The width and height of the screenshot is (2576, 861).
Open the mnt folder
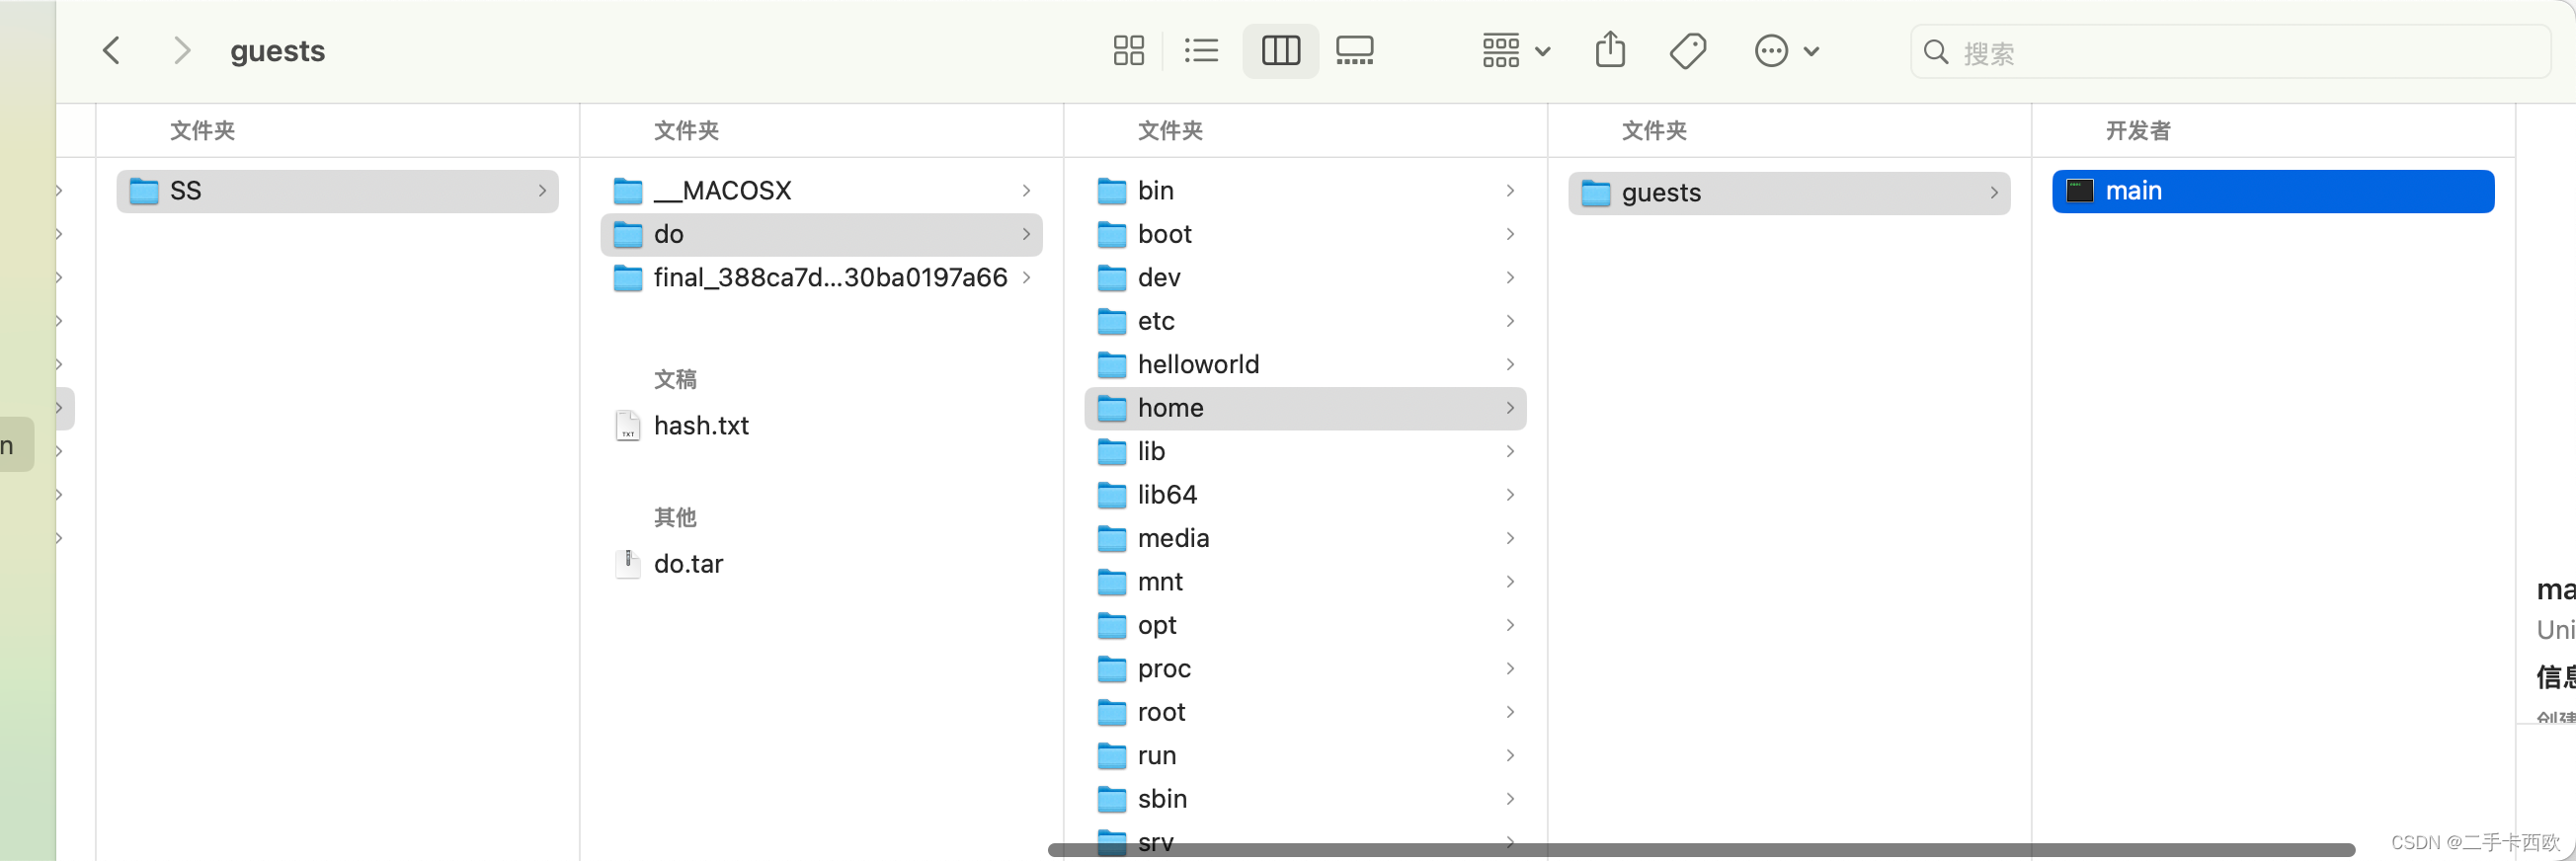1305,582
